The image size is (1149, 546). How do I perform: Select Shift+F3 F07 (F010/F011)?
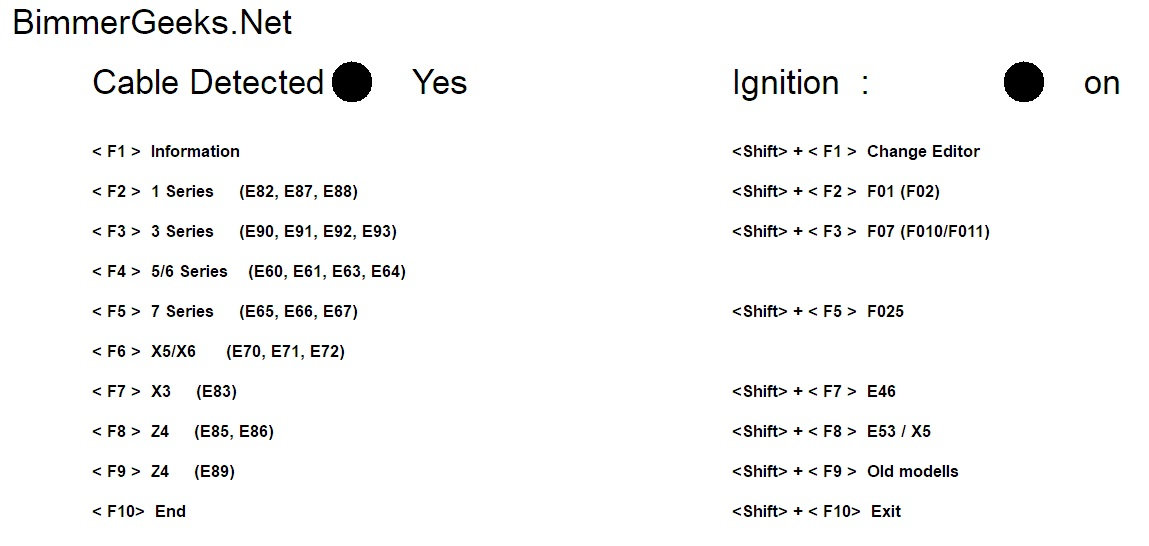(860, 232)
